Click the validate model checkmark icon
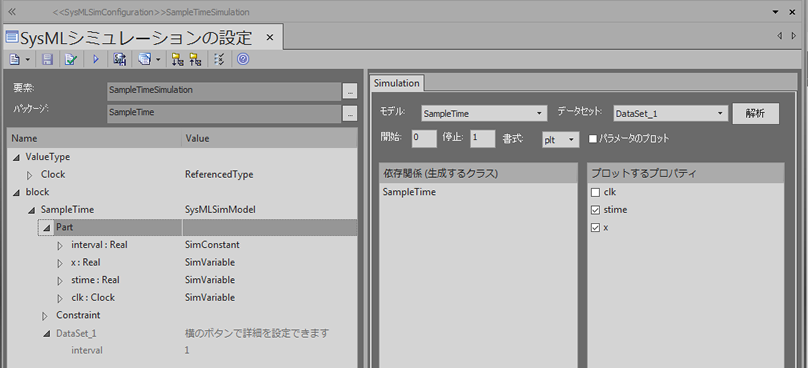Screen dimensions: 808x368 pyautogui.click(x=70, y=60)
